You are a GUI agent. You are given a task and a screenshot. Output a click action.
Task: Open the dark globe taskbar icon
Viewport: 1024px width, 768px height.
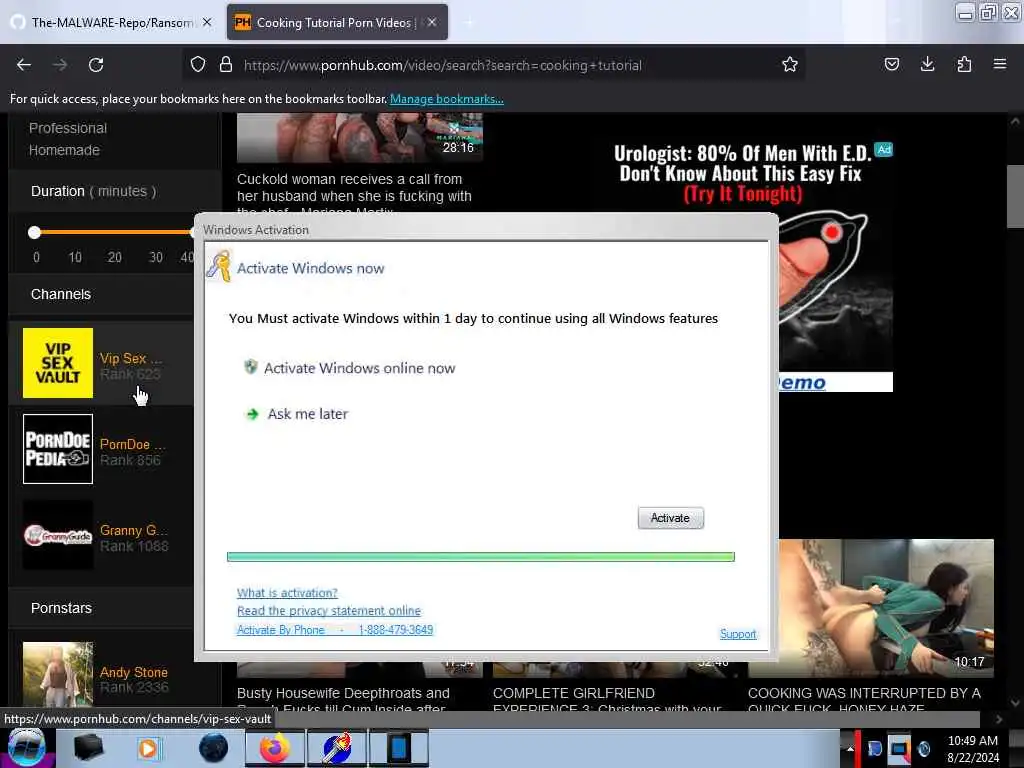(213, 748)
